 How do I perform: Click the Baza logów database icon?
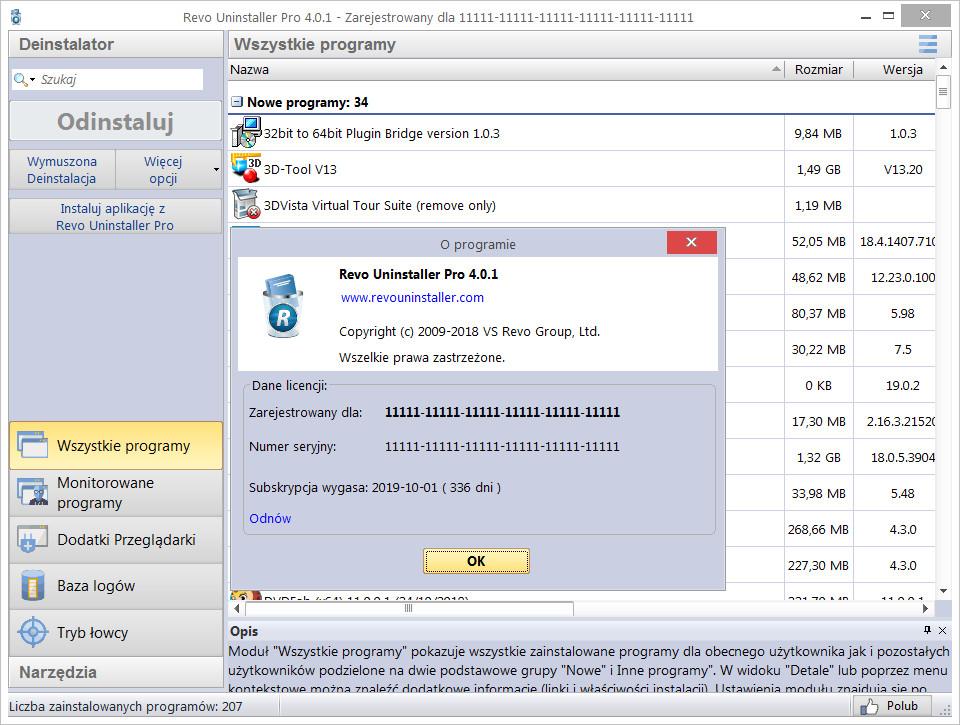(x=32, y=585)
